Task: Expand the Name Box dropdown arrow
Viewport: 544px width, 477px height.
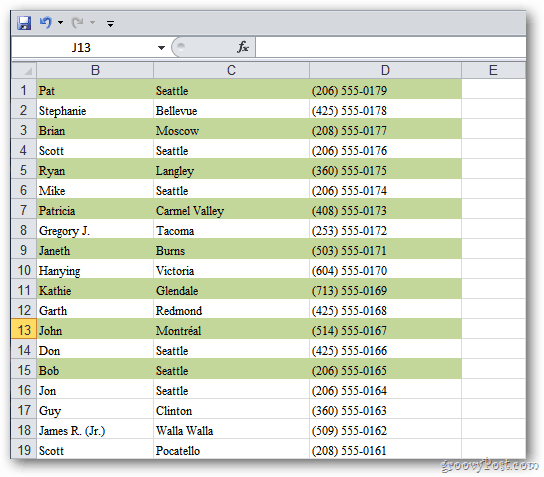Action: (x=161, y=48)
